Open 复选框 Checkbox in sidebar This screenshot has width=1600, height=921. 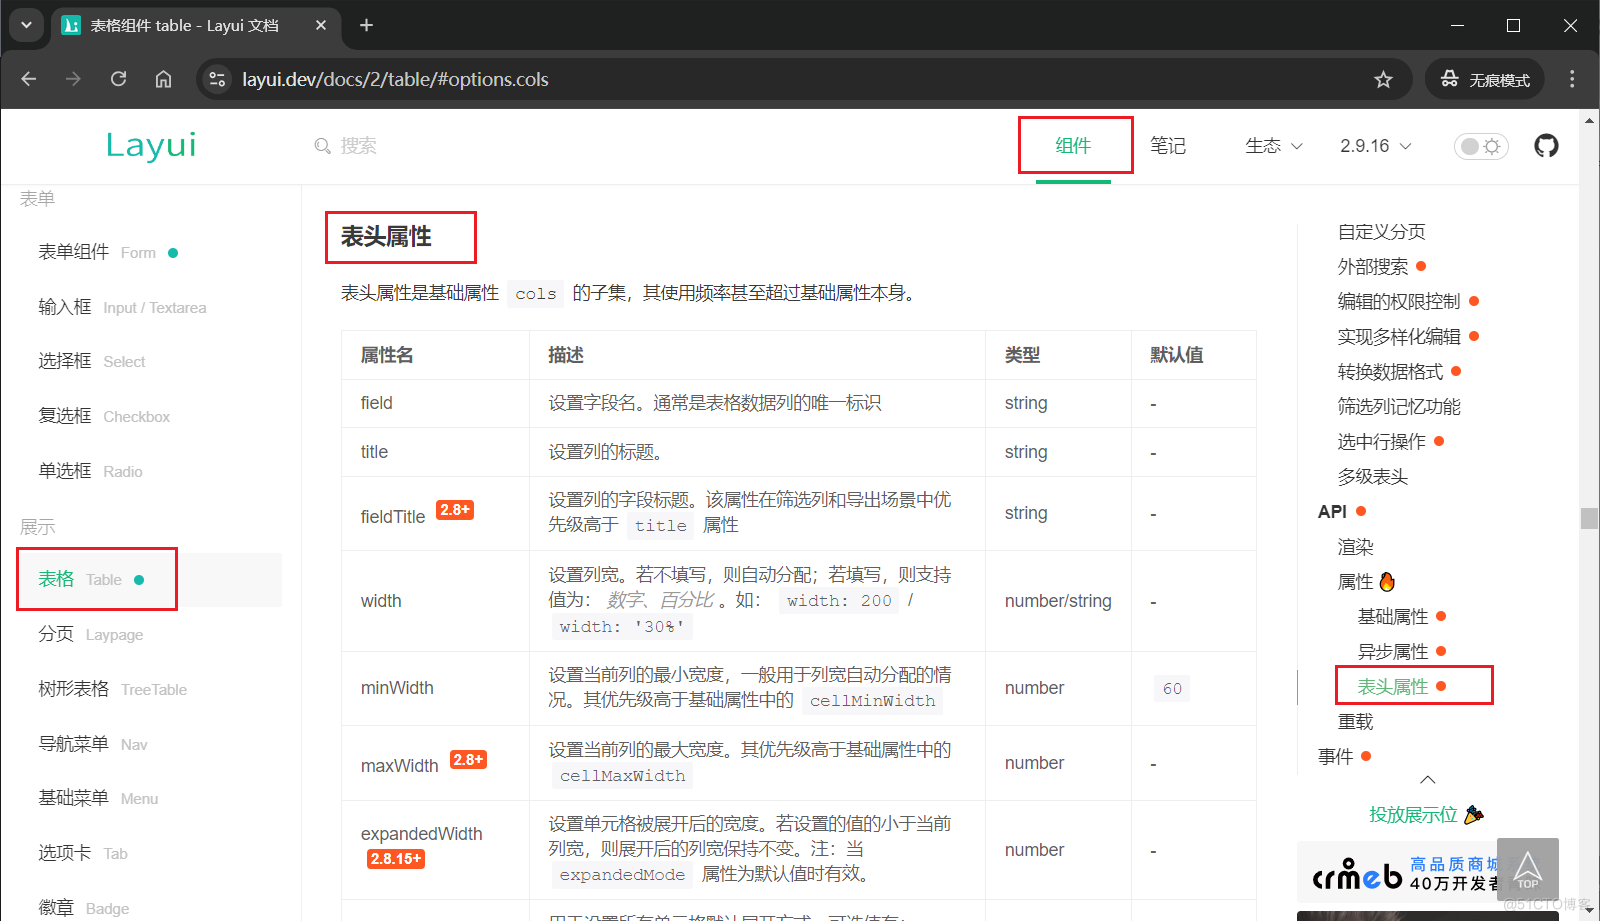pos(104,416)
